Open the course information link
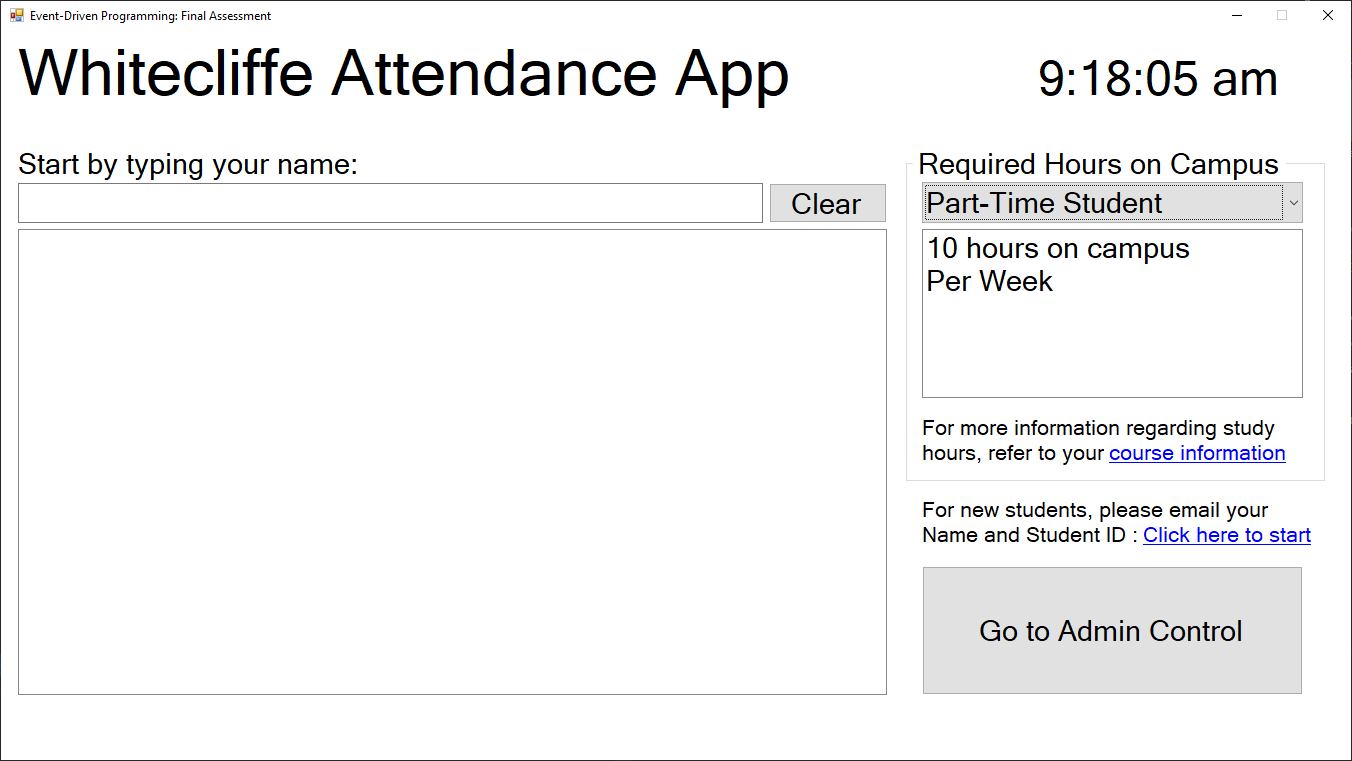 (x=1196, y=453)
